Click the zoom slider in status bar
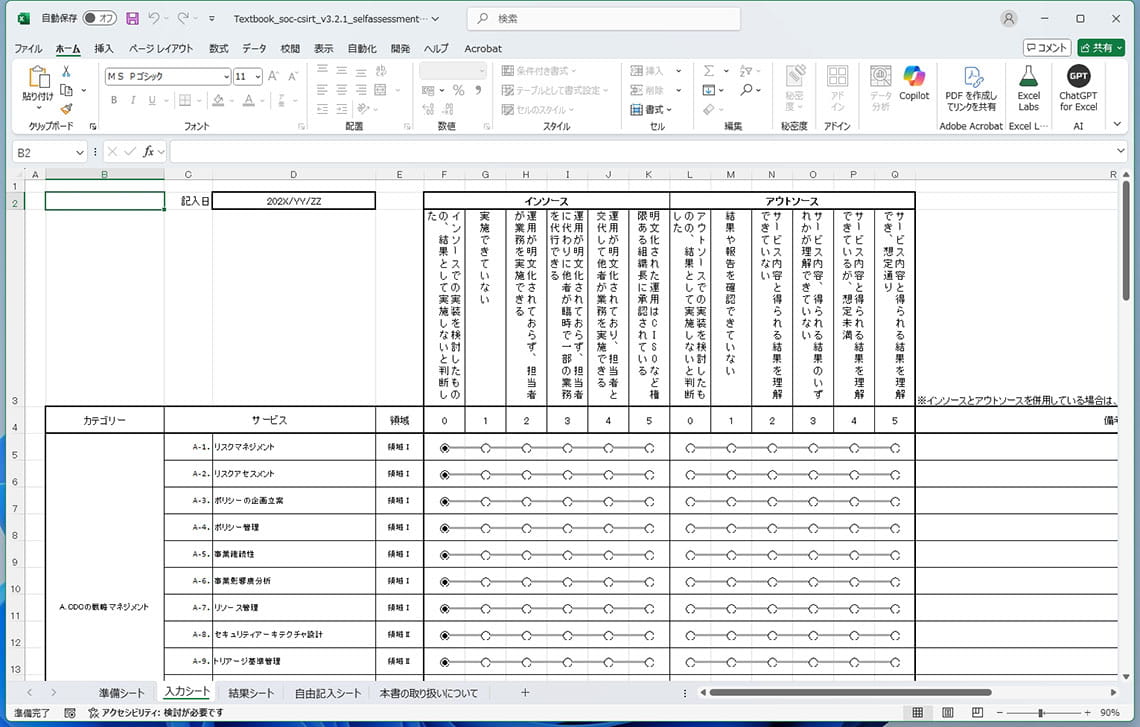Viewport: 1140px width, 727px height. (1041, 713)
